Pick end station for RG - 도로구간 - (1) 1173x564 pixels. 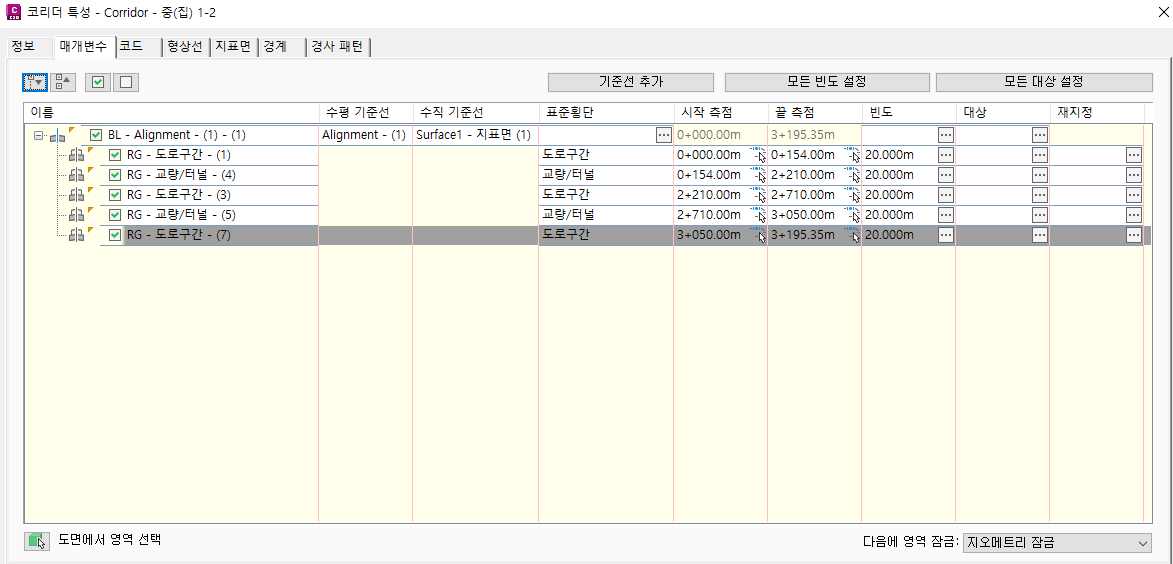click(x=852, y=155)
